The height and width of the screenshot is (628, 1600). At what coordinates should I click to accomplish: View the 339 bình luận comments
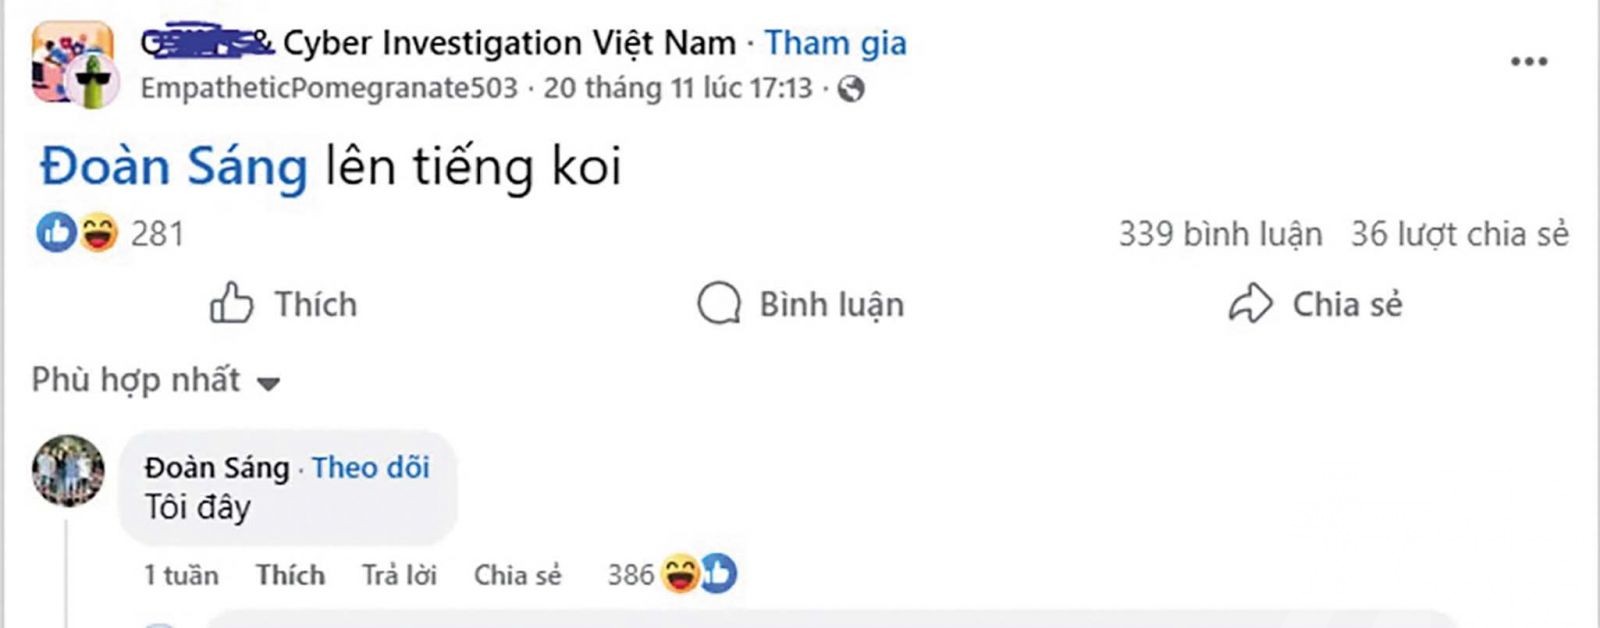1220,234
